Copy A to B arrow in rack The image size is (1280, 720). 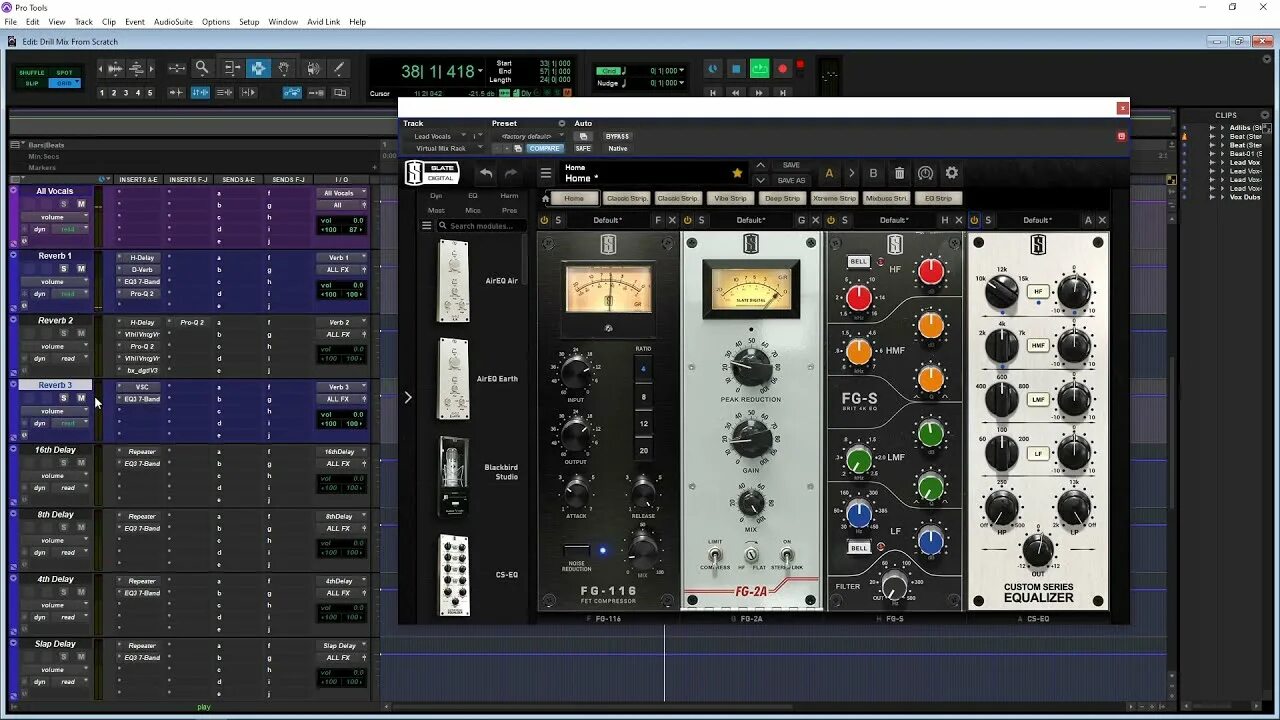pos(851,173)
